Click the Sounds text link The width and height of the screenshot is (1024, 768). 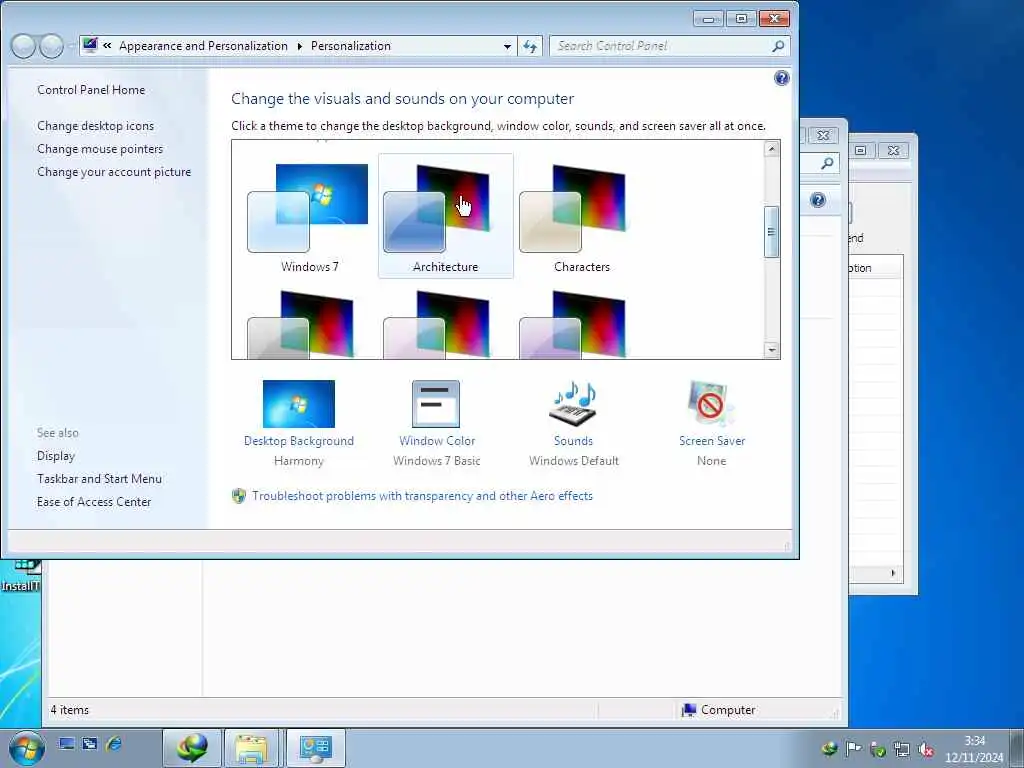[573, 441]
